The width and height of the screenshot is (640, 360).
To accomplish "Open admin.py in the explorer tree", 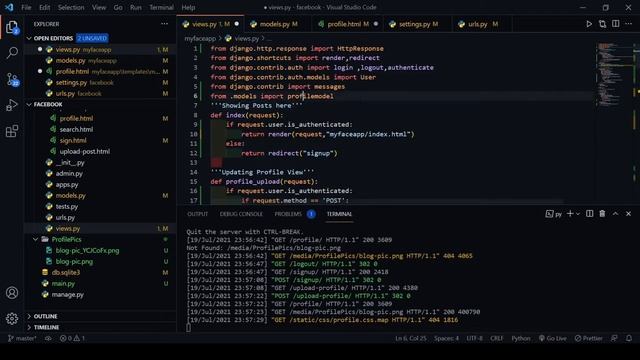I will click(69, 173).
